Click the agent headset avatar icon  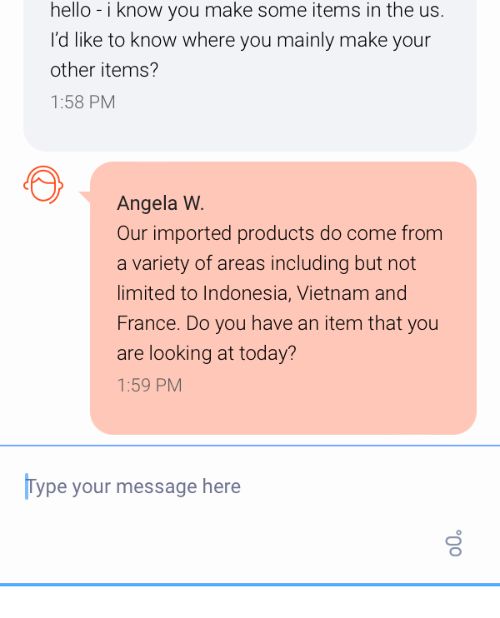coord(43,184)
